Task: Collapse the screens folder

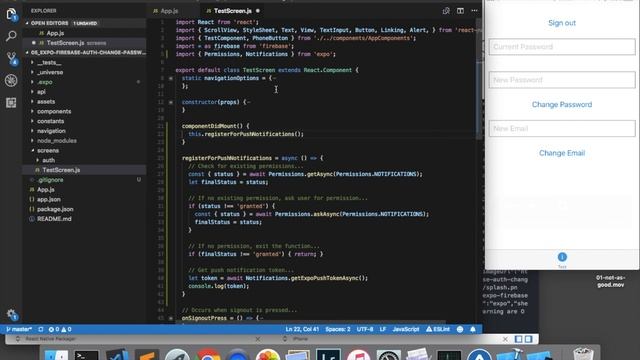Action: click(x=48, y=151)
